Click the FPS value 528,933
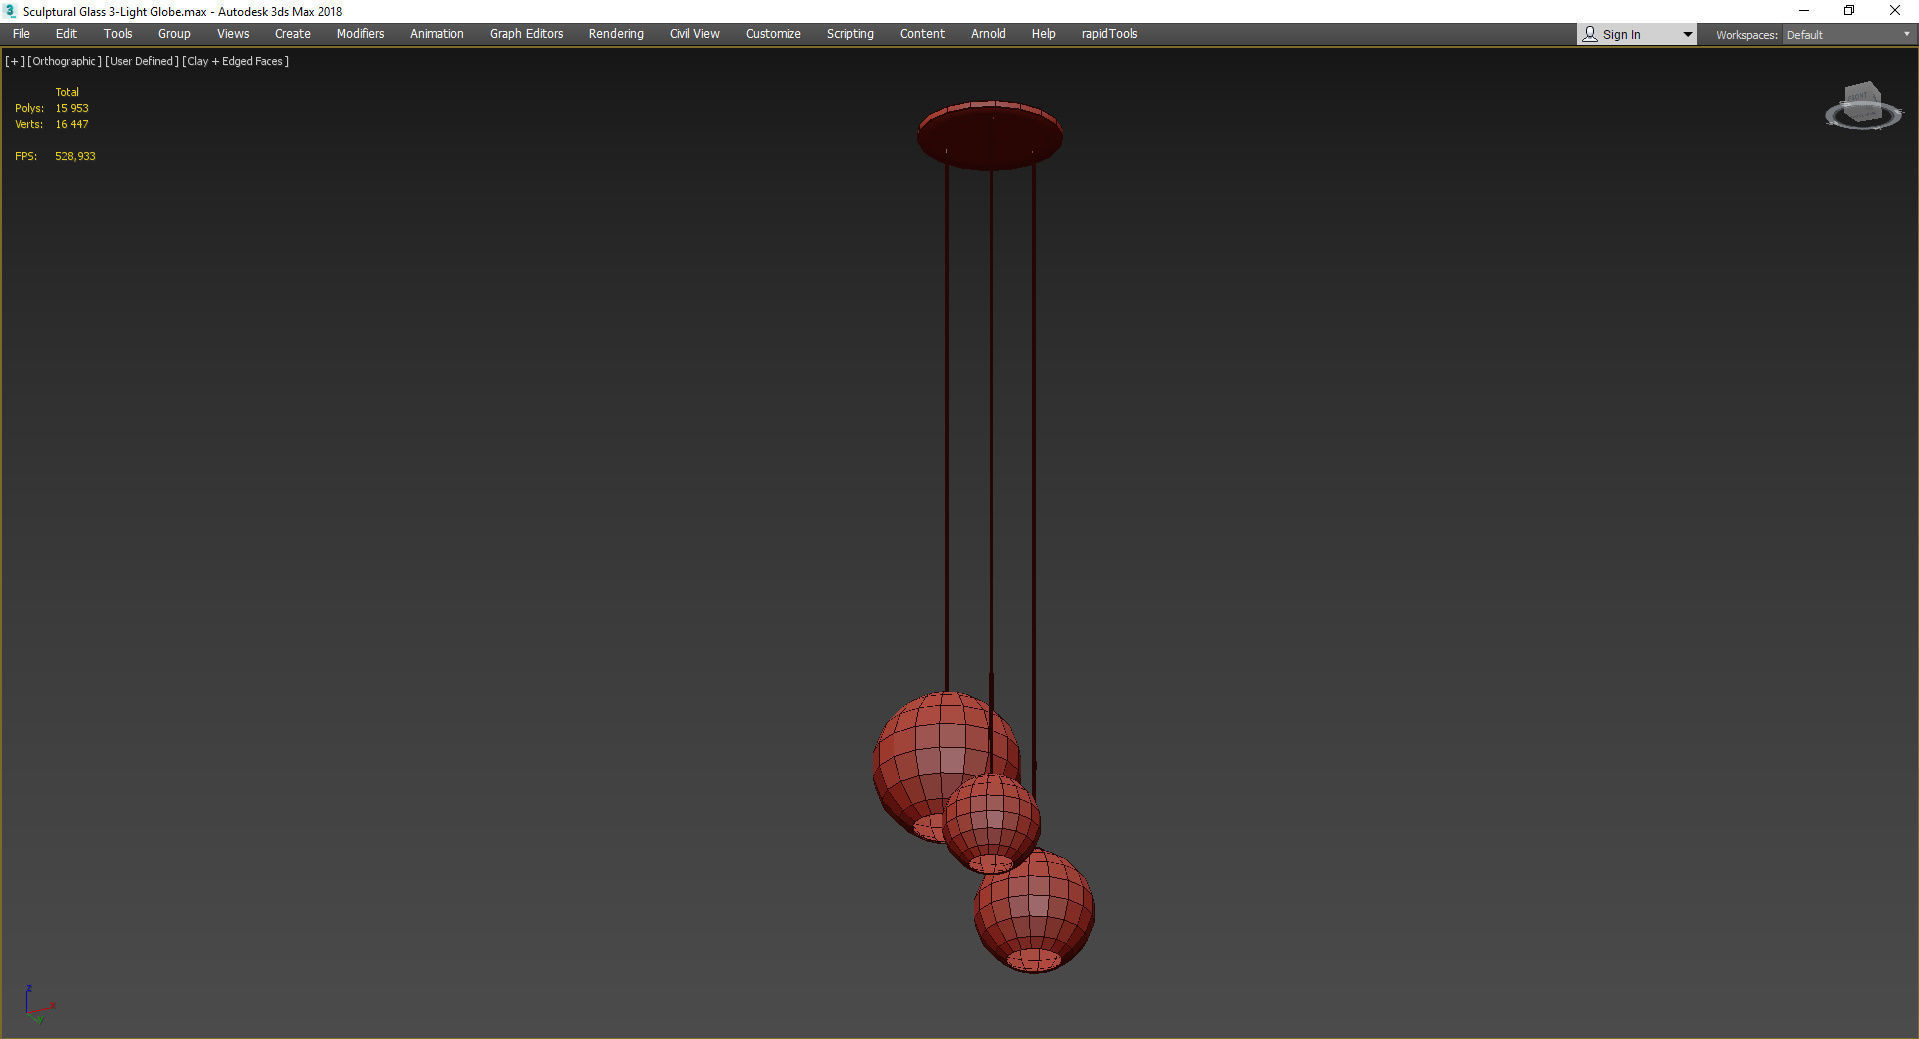Viewport: 1919px width, 1039px height. 75,156
